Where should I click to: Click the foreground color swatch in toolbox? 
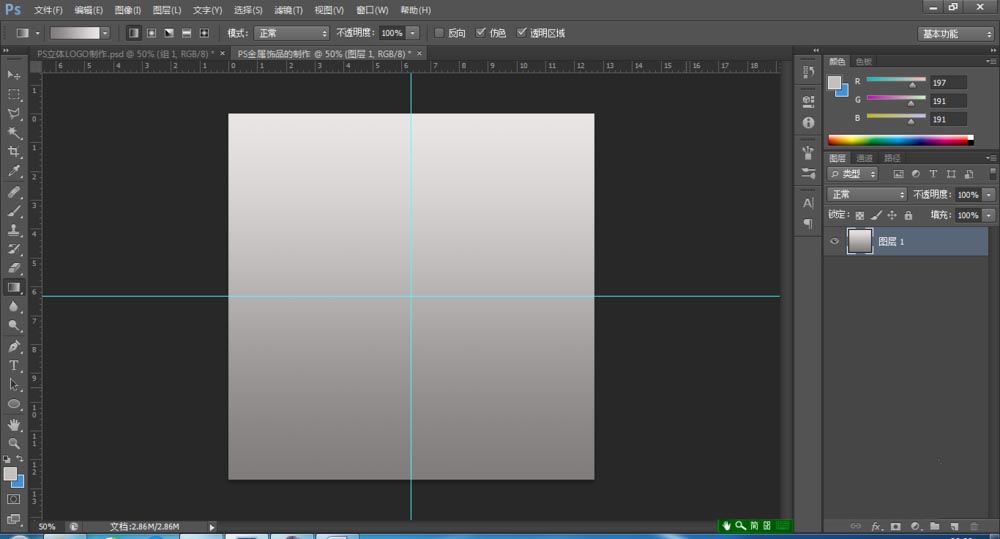coord(10,474)
